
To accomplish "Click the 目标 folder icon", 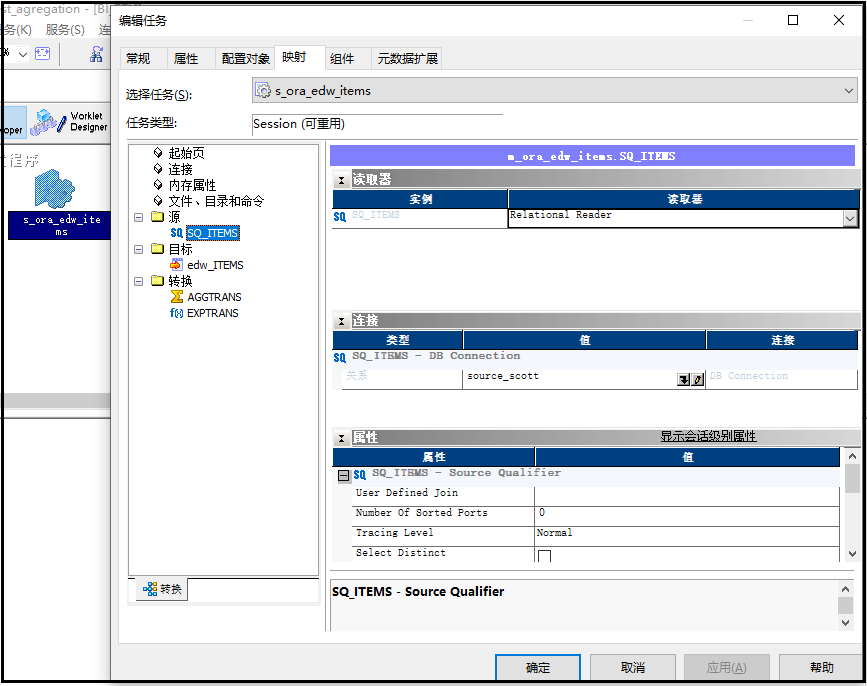I will coord(158,249).
